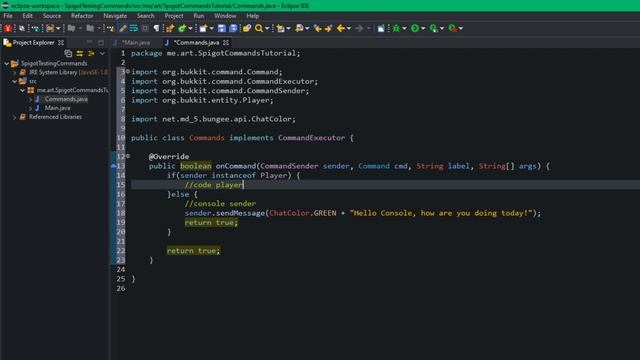
Task: Click the Open Type icon in toolbar
Action: point(247,28)
